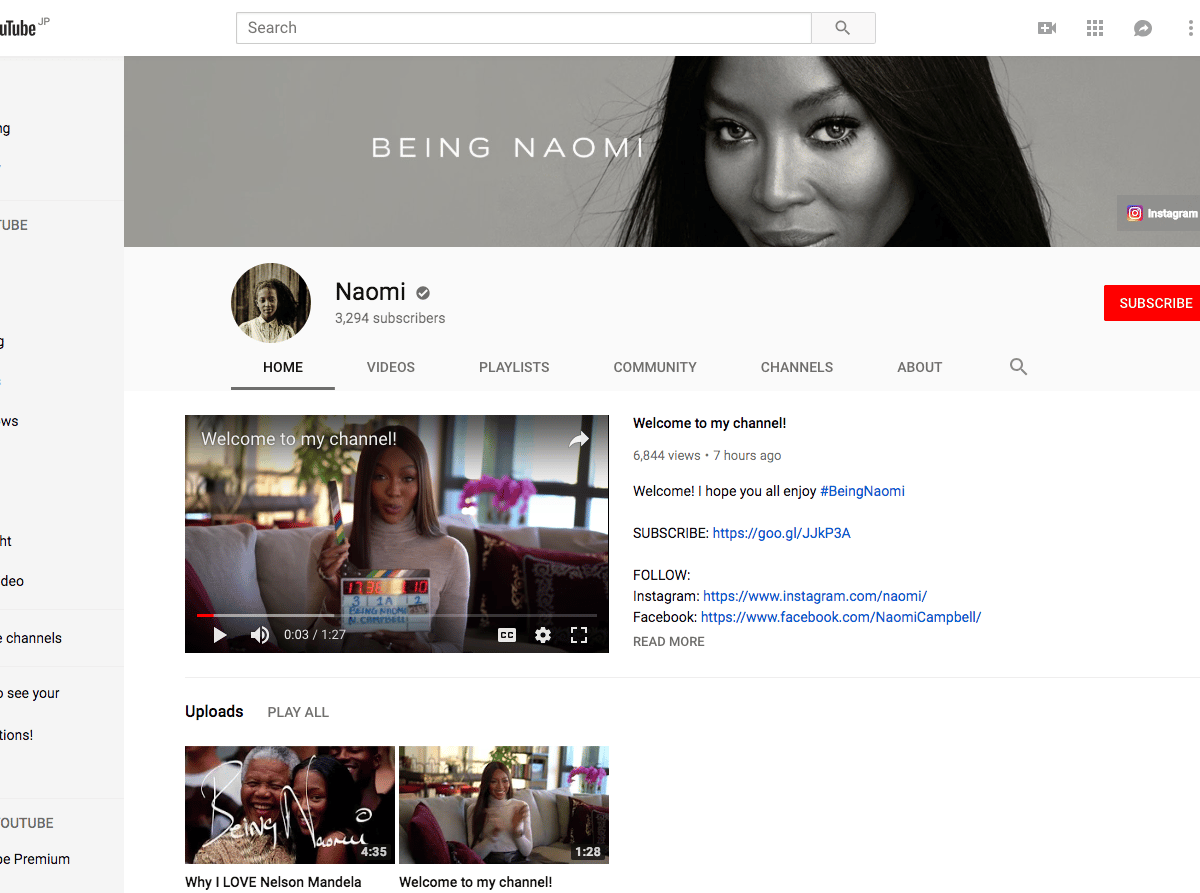1200x893 pixels.
Task: Mute the video with speaker icon
Action: 260,635
